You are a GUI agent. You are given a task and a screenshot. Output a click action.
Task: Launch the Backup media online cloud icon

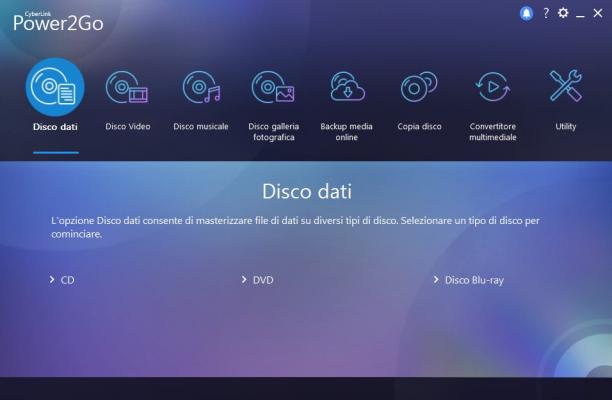click(x=347, y=87)
